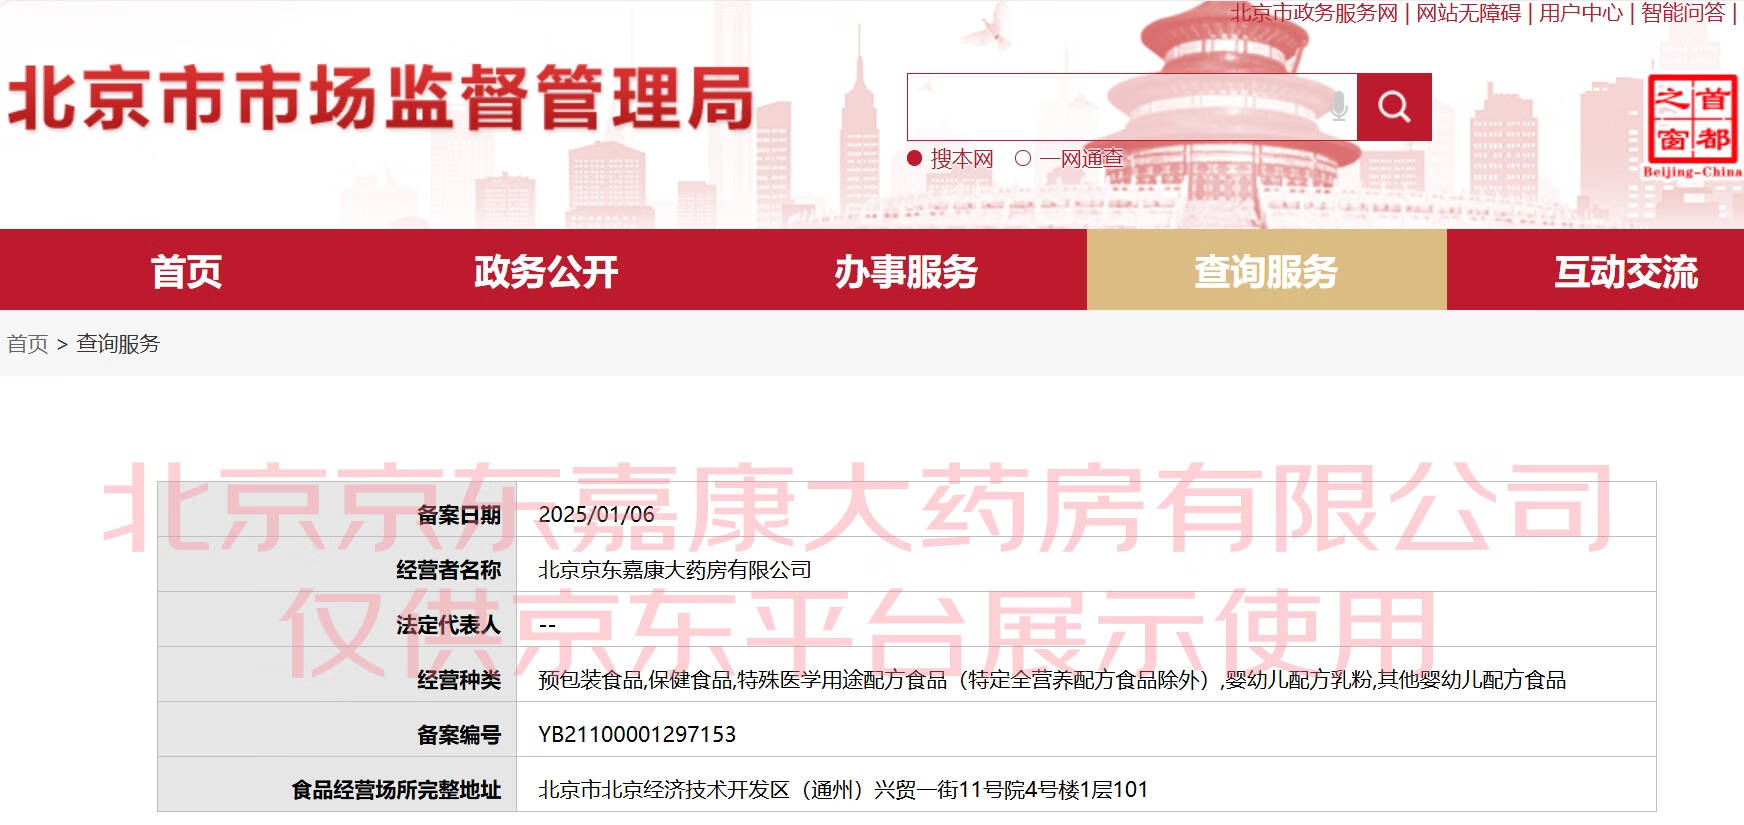The height and width of the screenshot is (825, 1744).
Task: Click the 经营种类 value starting 预包装食品
Action: pyautogui.click(x=1052, y=680)
